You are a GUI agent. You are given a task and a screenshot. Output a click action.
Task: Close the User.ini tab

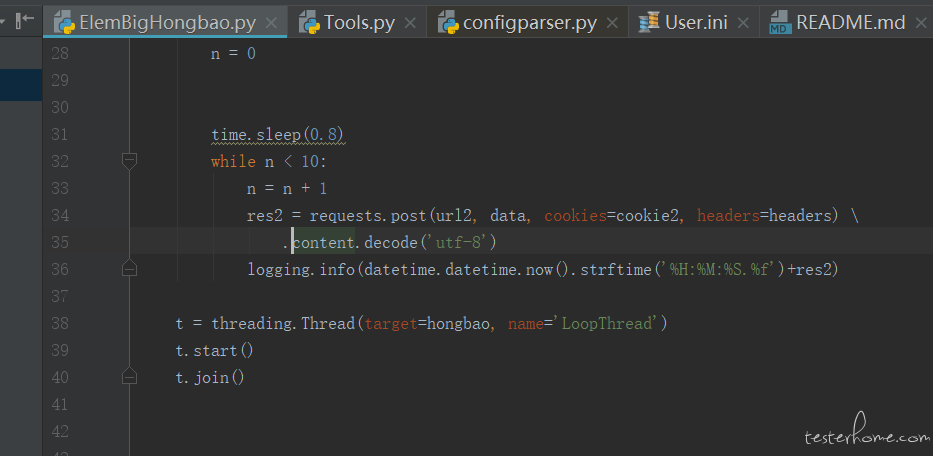(743, 23)
